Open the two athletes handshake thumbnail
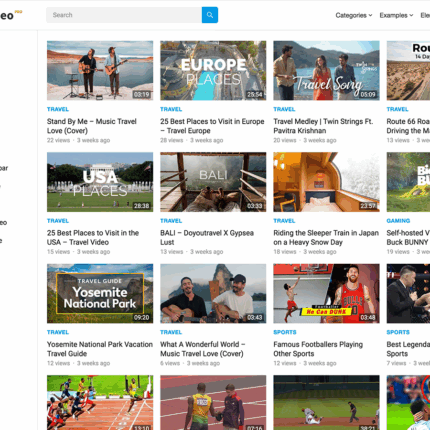The width and height of the screenshot is (430, 430). (213, 403)
